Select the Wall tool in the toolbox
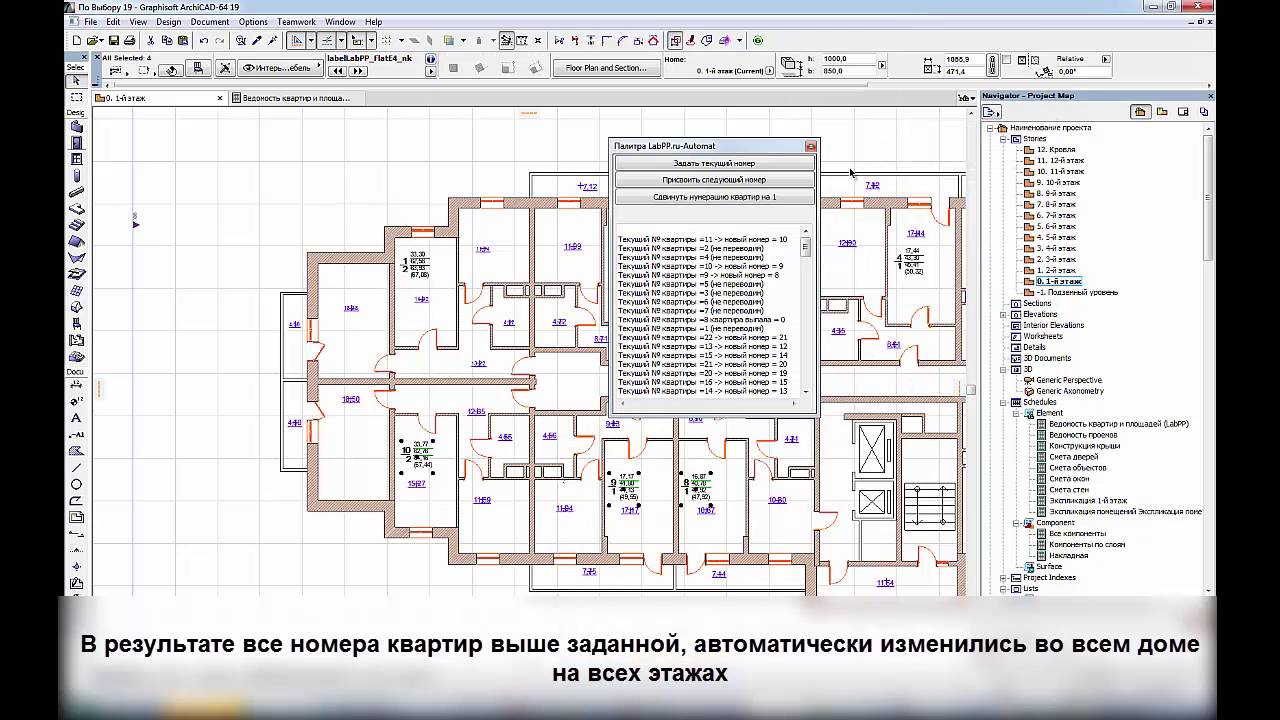This screenshot has width=1280, height=720. tap(76, 127)
